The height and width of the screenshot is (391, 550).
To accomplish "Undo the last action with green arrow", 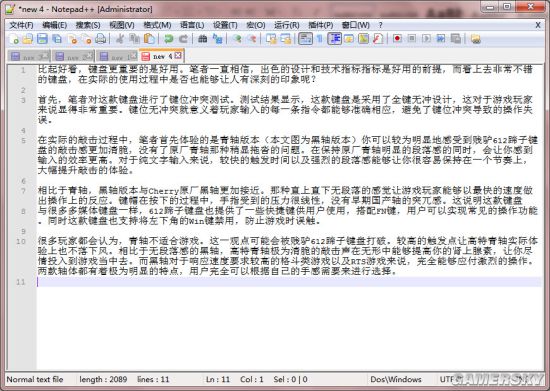I will point(169,39).
